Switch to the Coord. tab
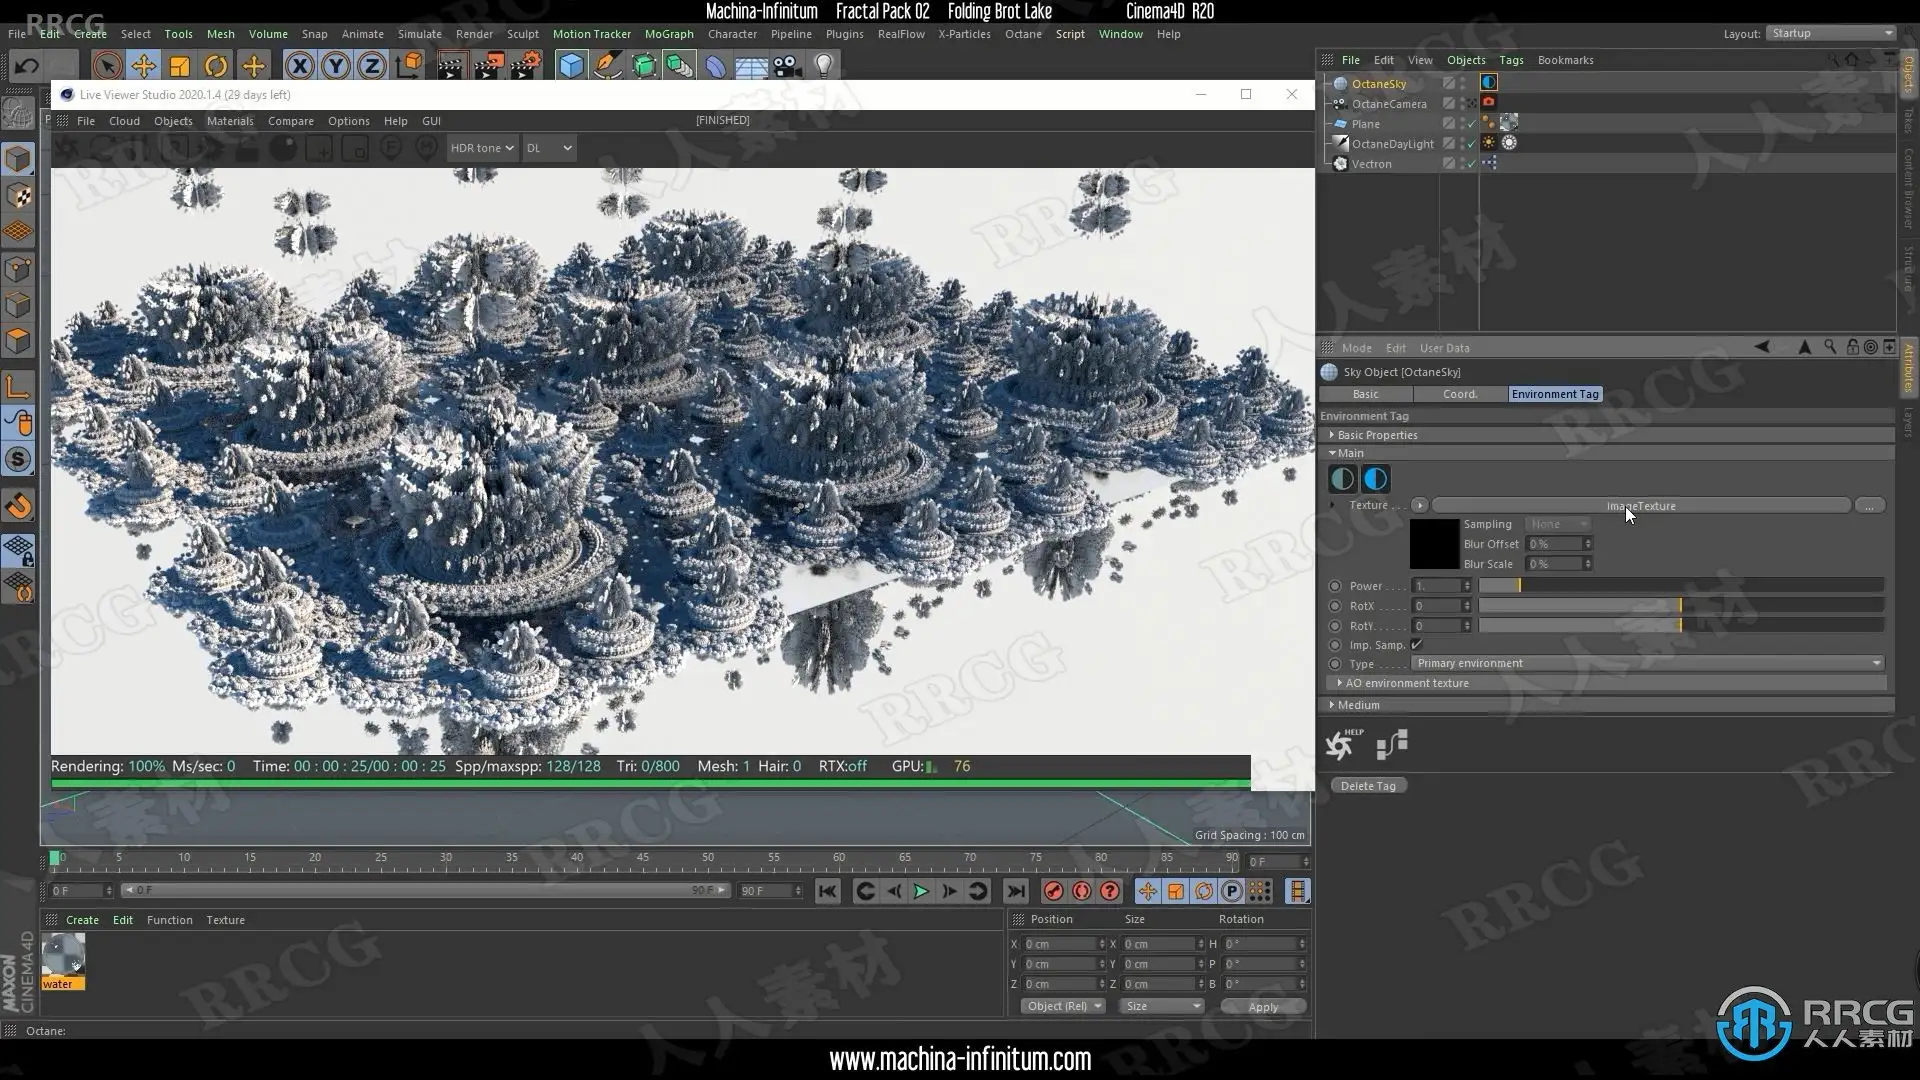The height and width of the screenshot is (1080, 1920). coord(1459,394)
